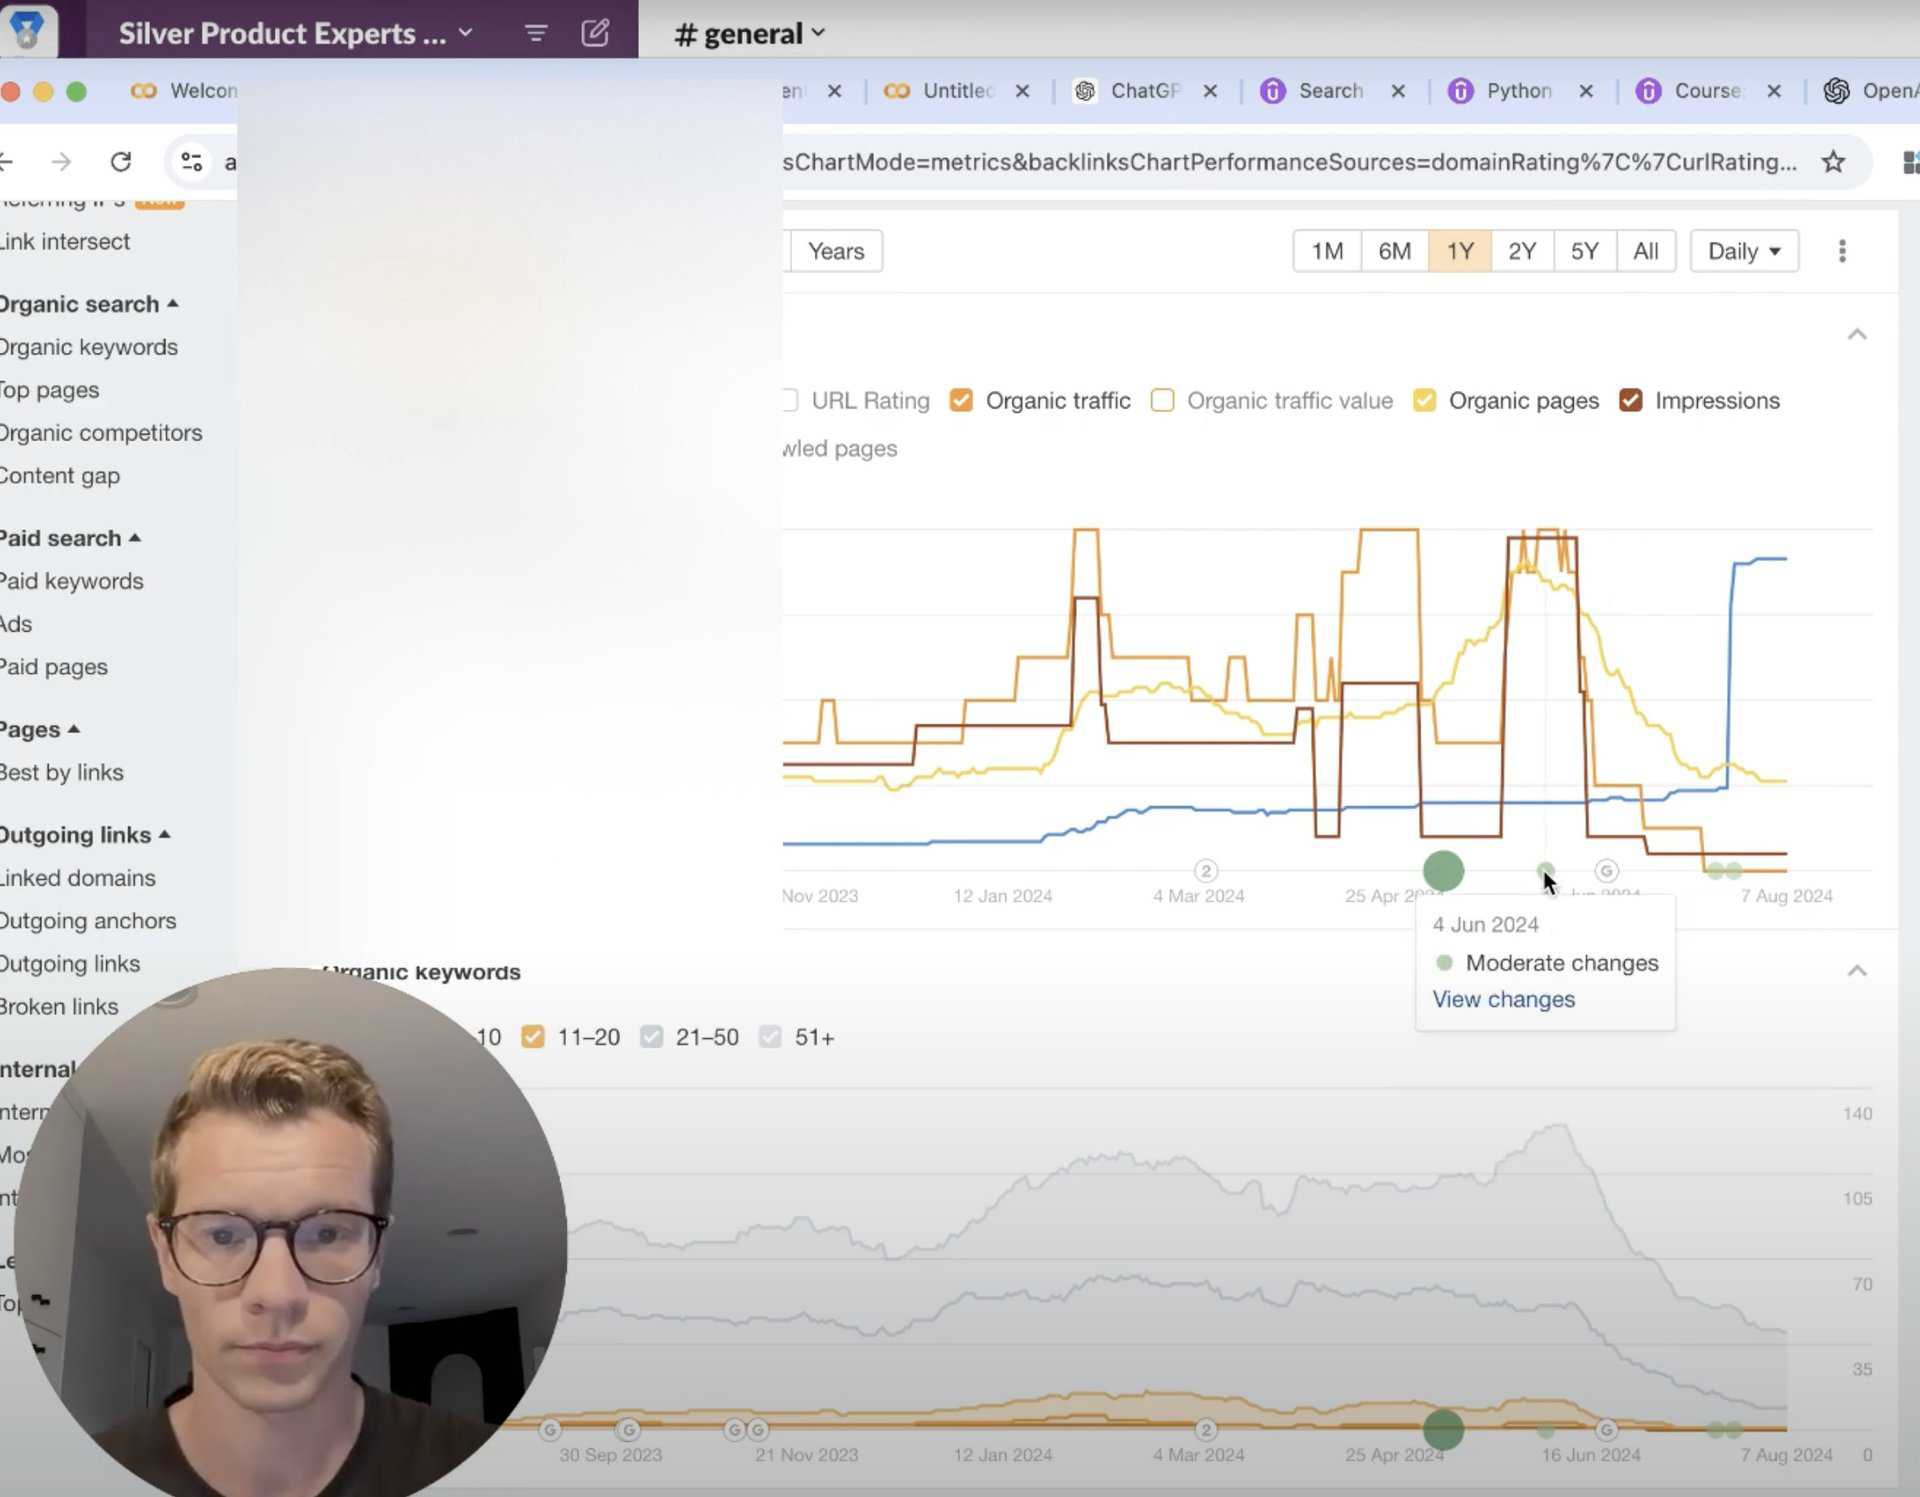
Task: Set chart range to 1M
Action: pos(1327,251)
